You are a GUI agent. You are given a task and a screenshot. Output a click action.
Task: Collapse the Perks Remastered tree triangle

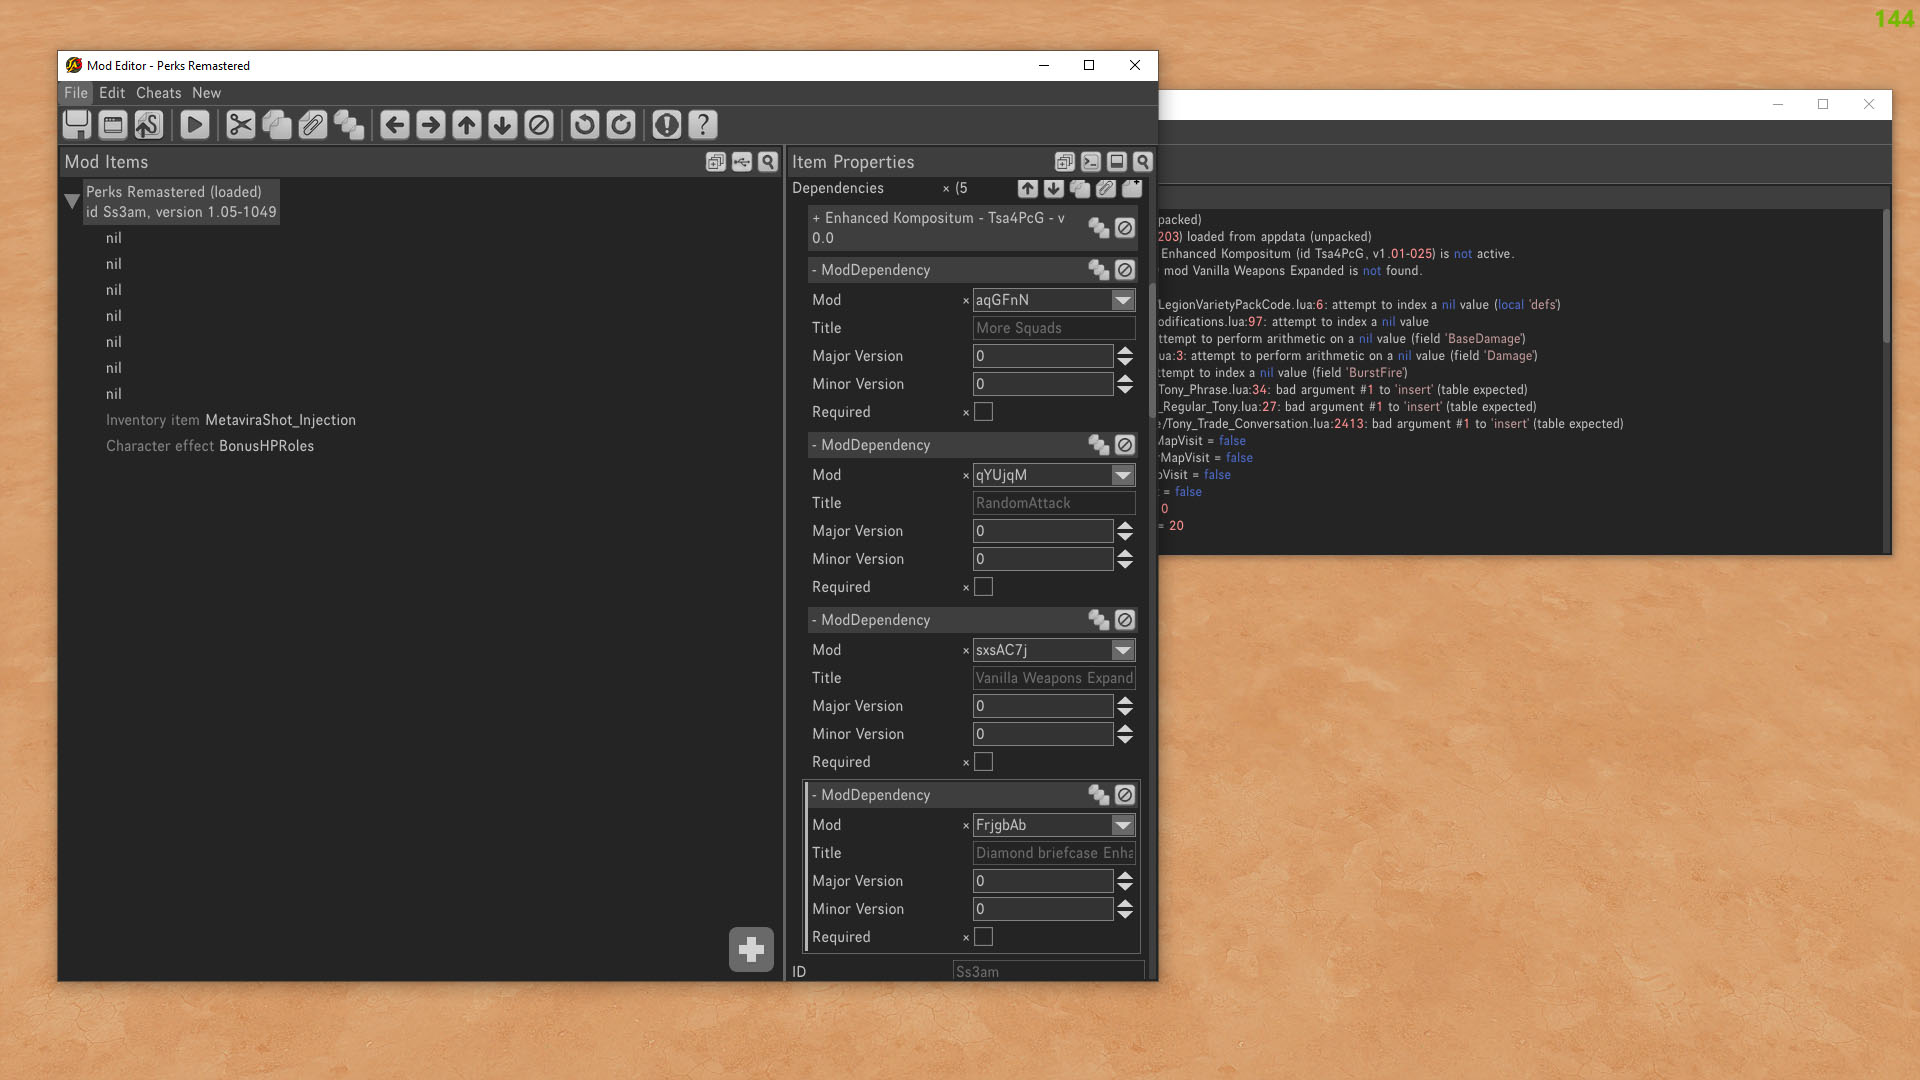[x=72, y=201]
